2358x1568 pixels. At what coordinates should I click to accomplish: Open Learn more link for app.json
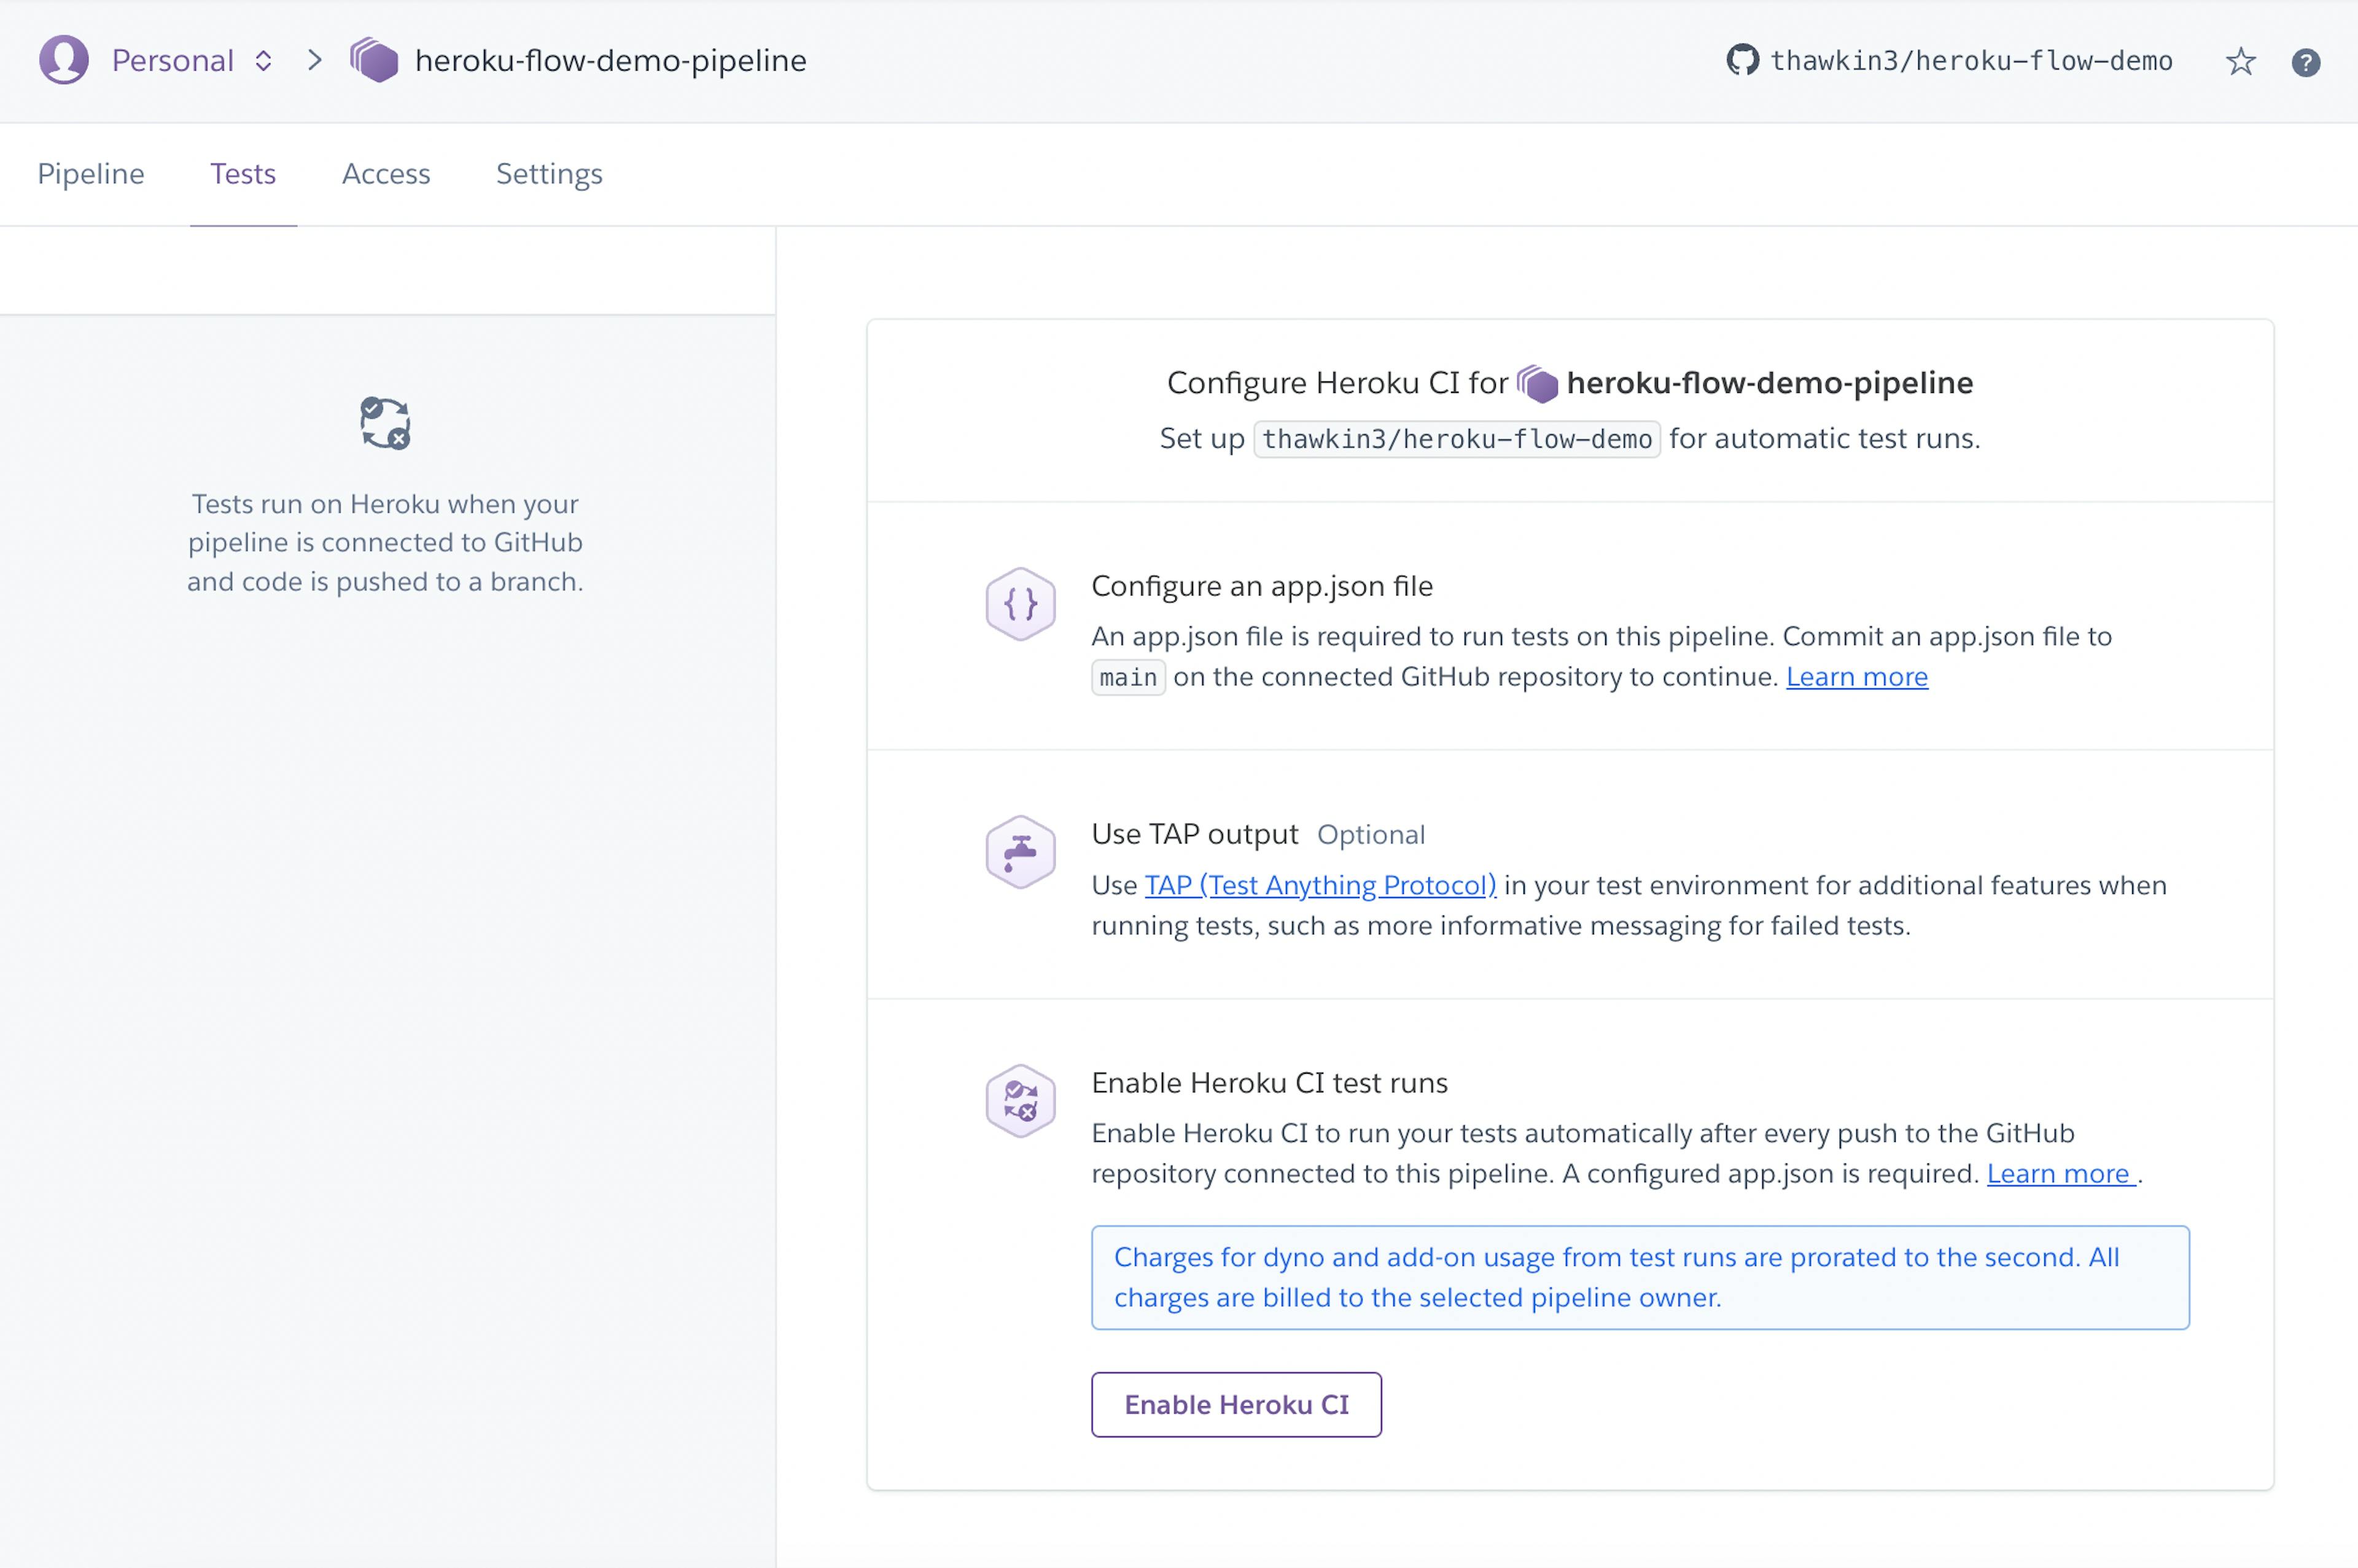pos(1857,677)
